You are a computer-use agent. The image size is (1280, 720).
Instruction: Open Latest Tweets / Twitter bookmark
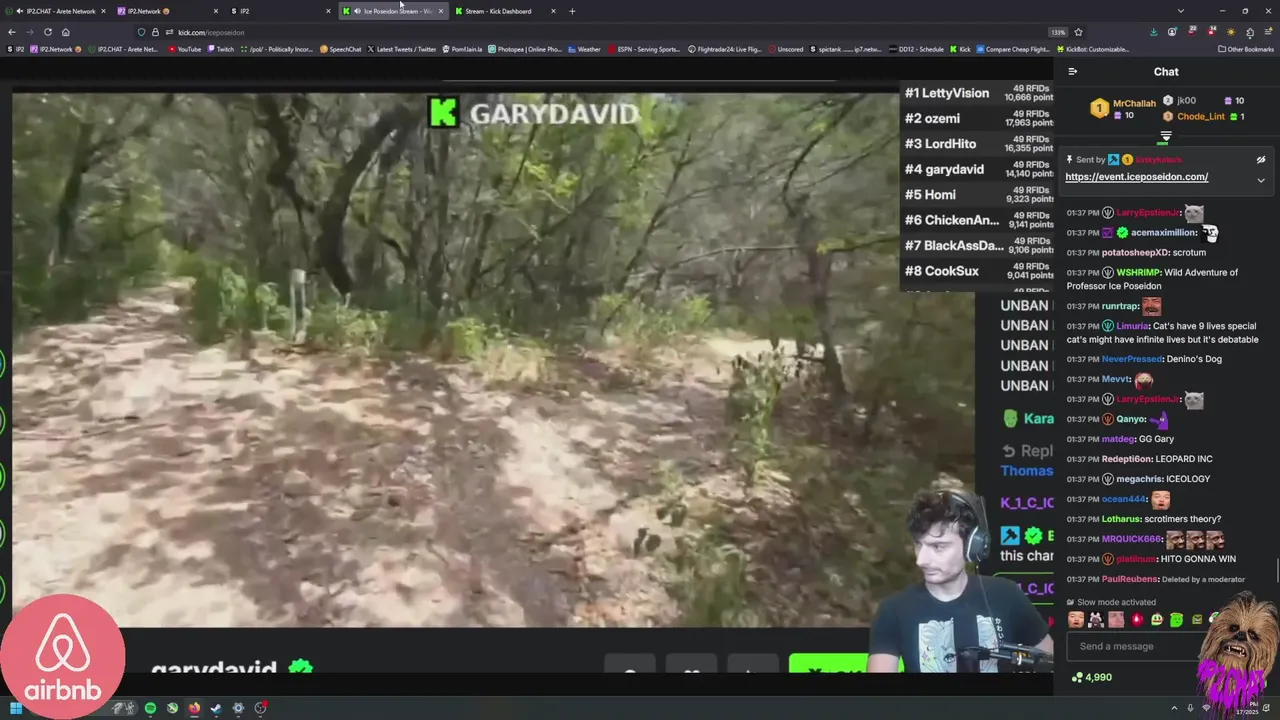tap(402, 49)
